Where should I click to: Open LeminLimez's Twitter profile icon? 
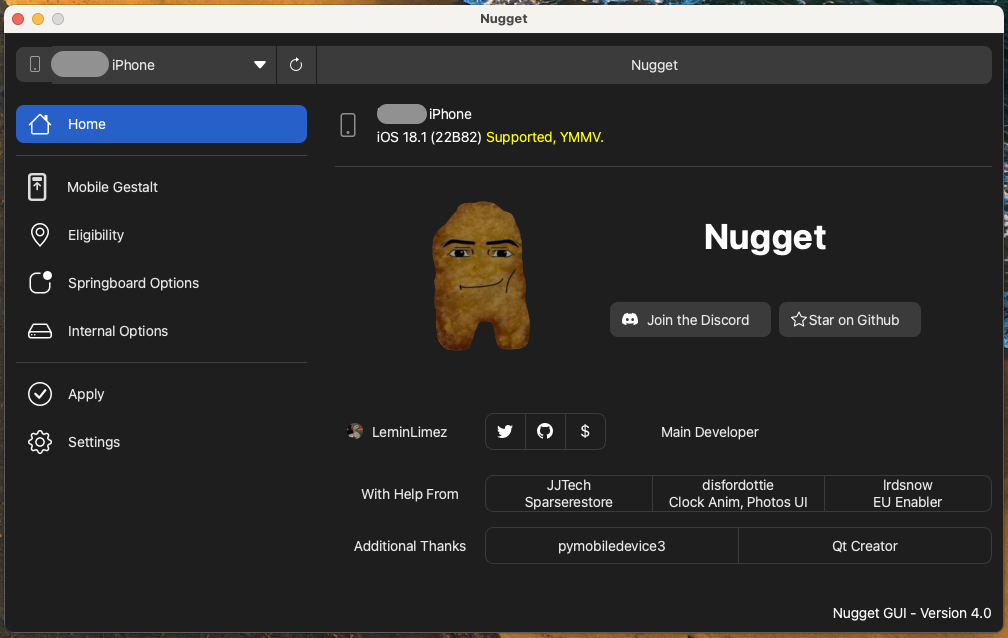pos(505,432)
